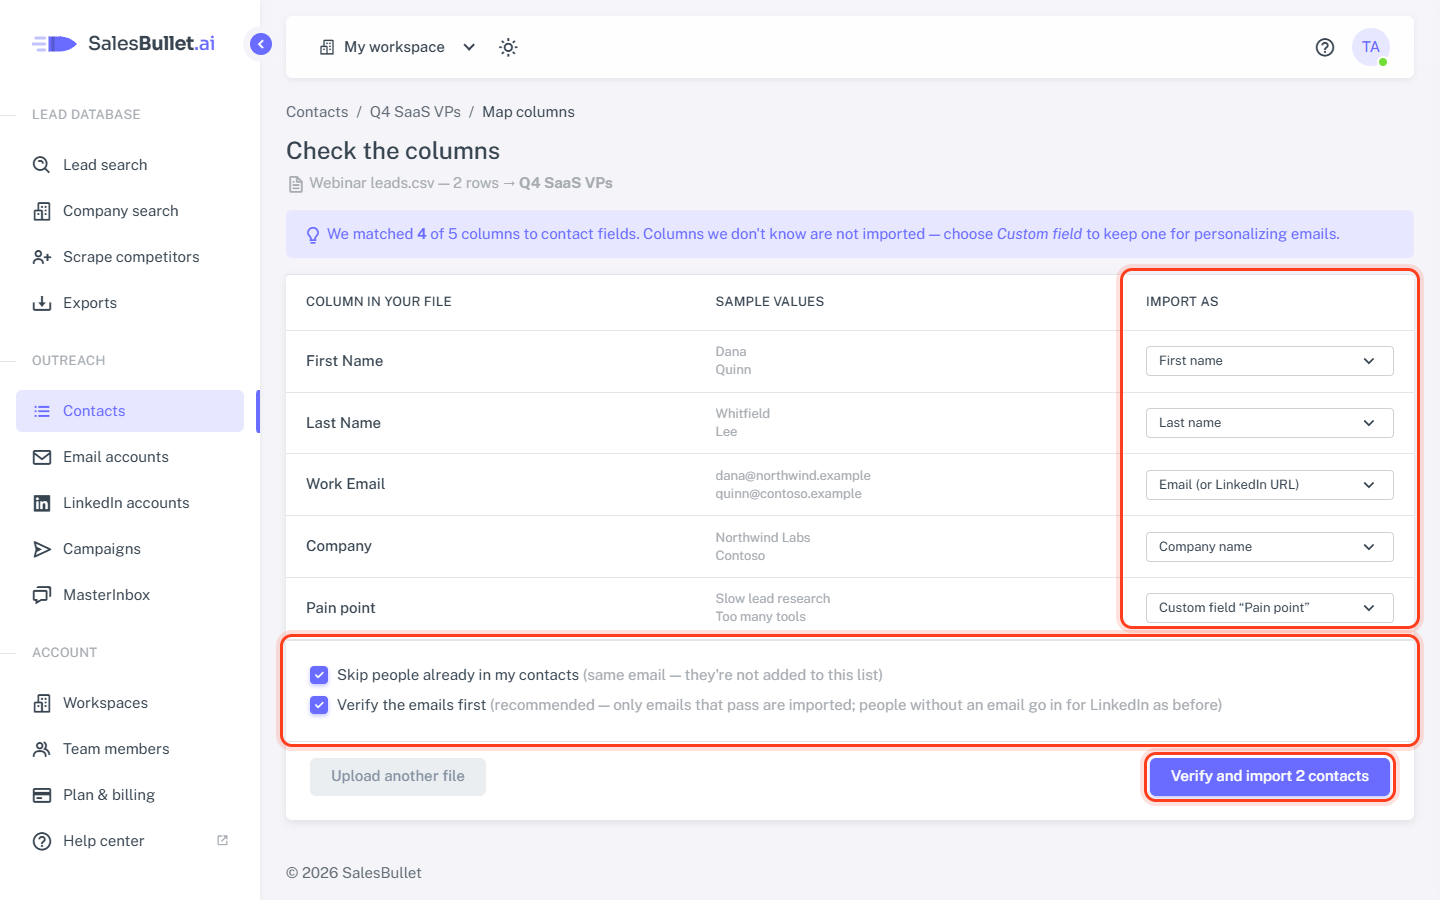Click Map columns breadcrumb

pos(528,112)
